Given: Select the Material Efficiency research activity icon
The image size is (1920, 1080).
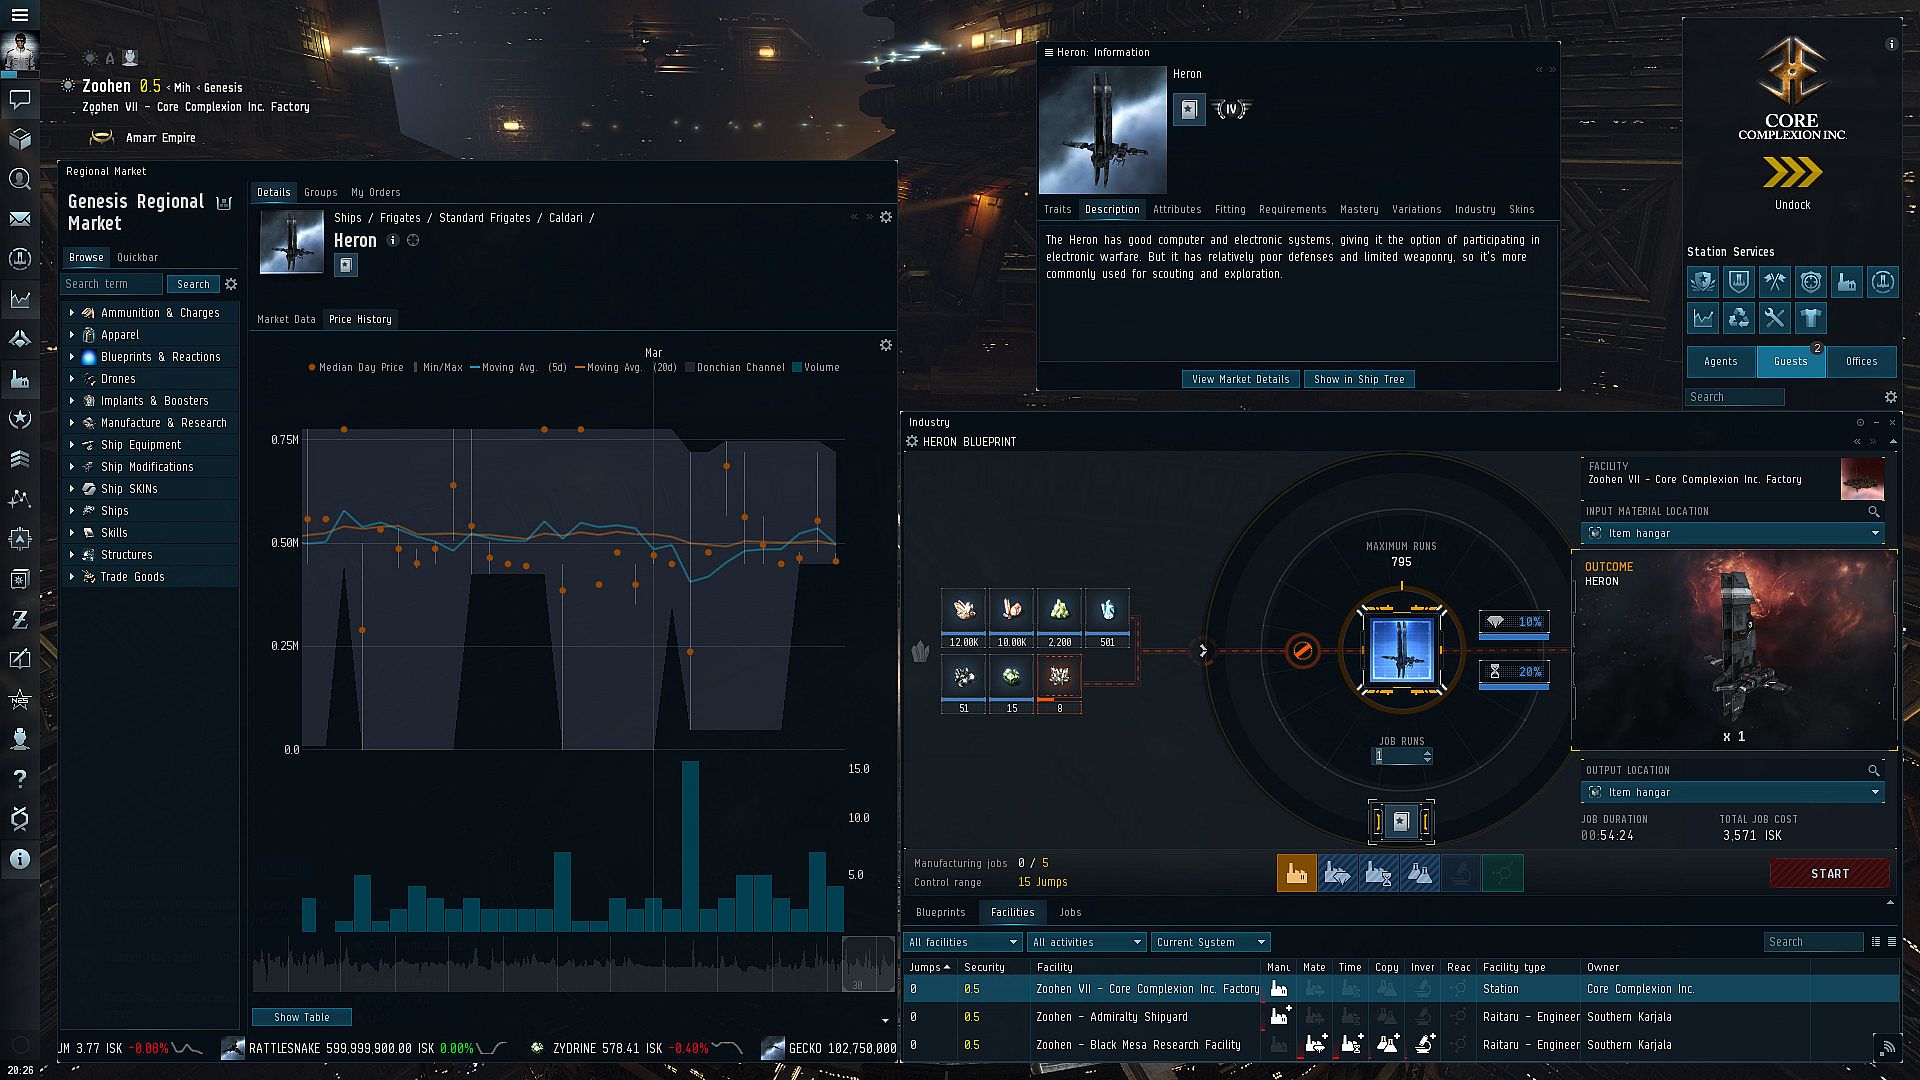Looking at the screenshot, I should coord(1337,873).
